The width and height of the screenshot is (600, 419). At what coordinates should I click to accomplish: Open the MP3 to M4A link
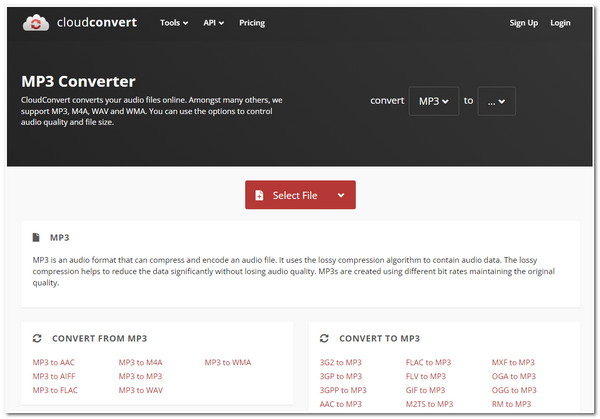point(140,362)
